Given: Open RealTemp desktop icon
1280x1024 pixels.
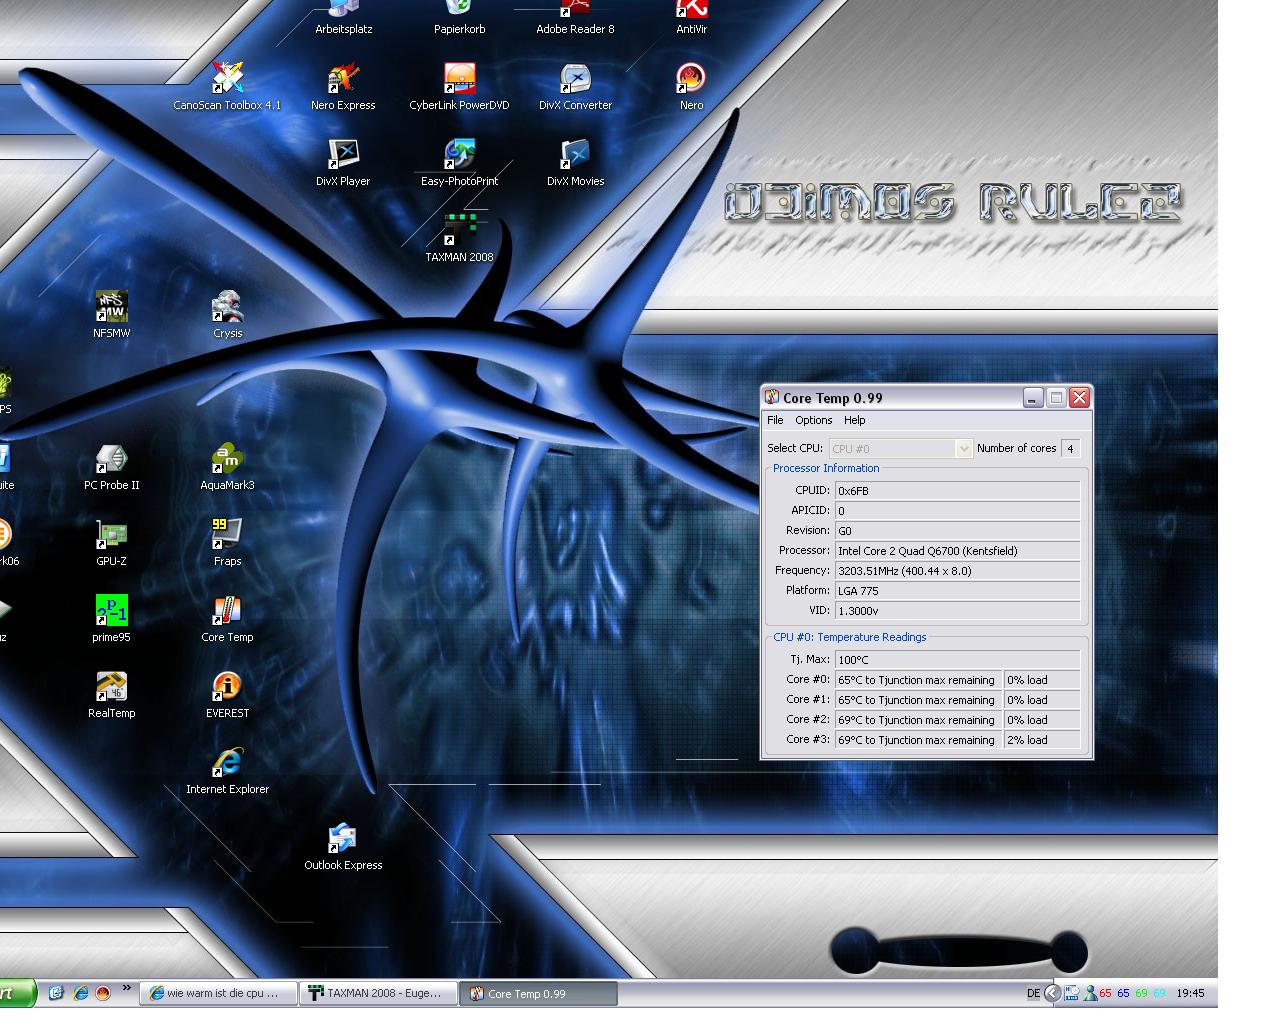Looking at the screenshot, I should click(111, 695).
